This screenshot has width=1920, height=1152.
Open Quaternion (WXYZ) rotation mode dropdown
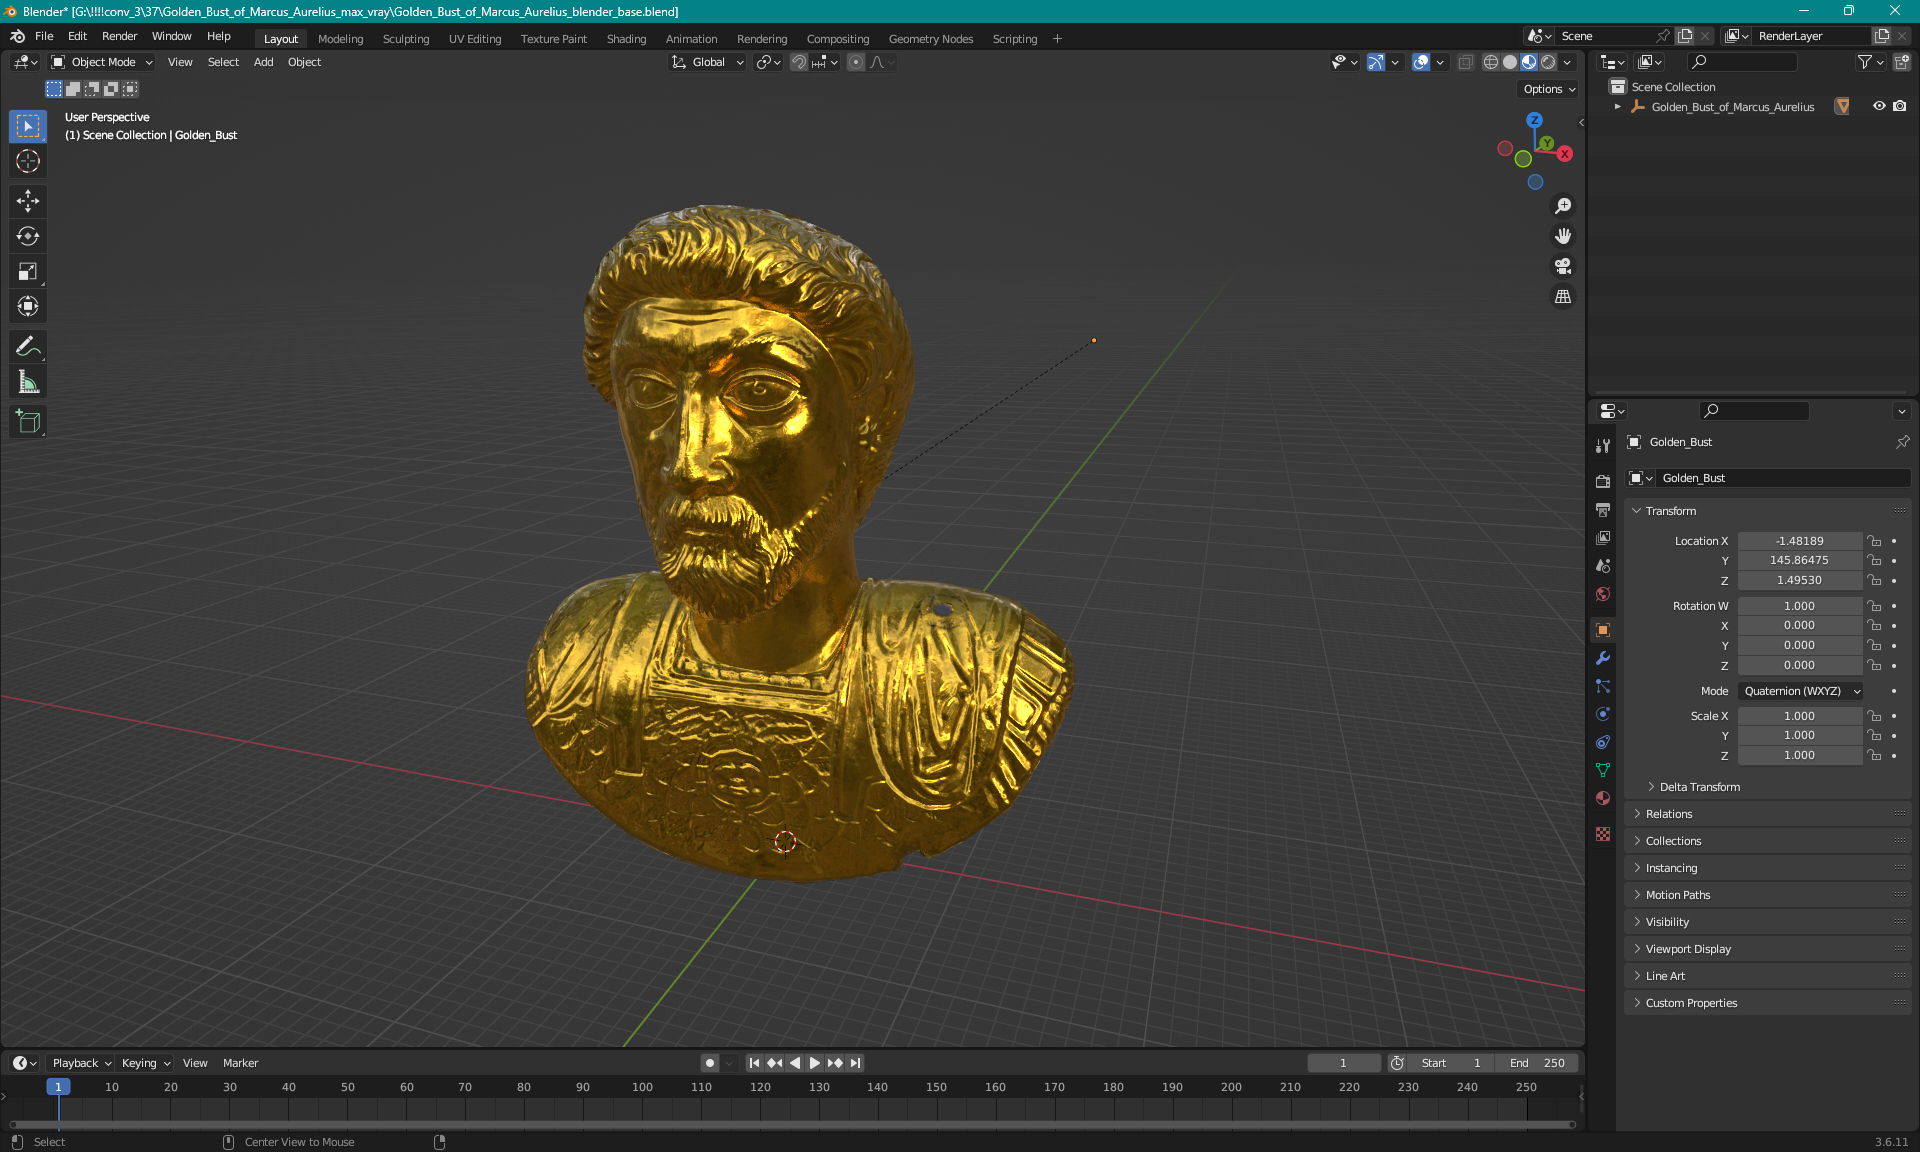[x=1800, y=691]
